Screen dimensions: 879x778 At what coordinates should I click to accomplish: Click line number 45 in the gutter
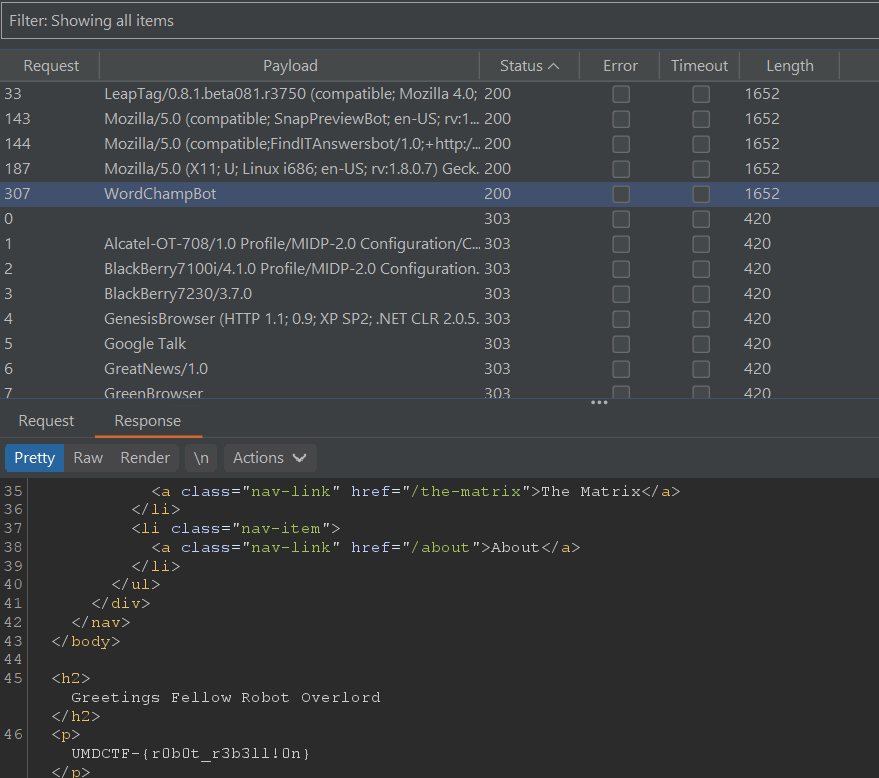point(13,678)
